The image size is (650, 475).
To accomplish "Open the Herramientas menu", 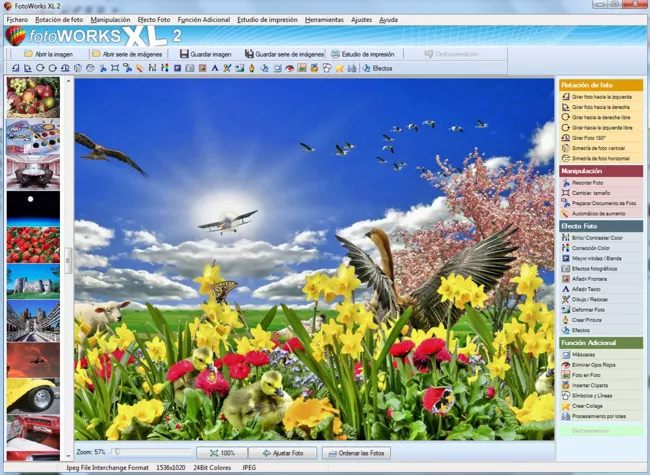I will pos(324,19).
